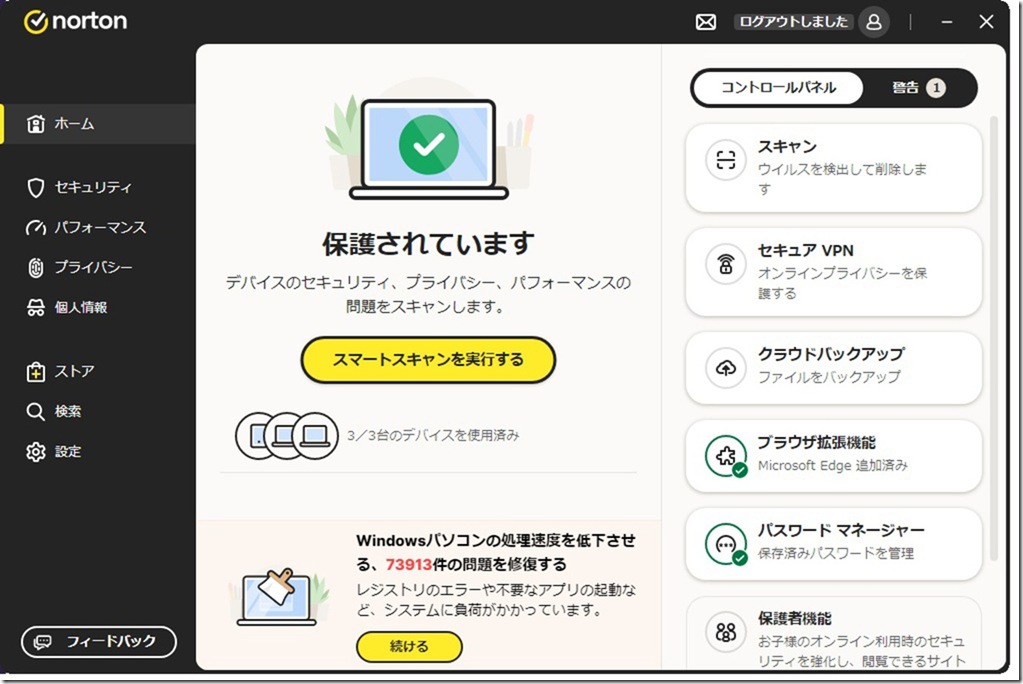Click the ファイルをバックアップ text

click(829, 377)
